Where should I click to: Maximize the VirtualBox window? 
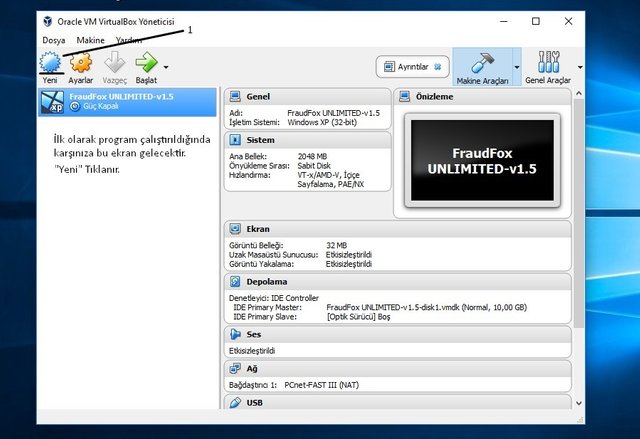click(536, 21)
